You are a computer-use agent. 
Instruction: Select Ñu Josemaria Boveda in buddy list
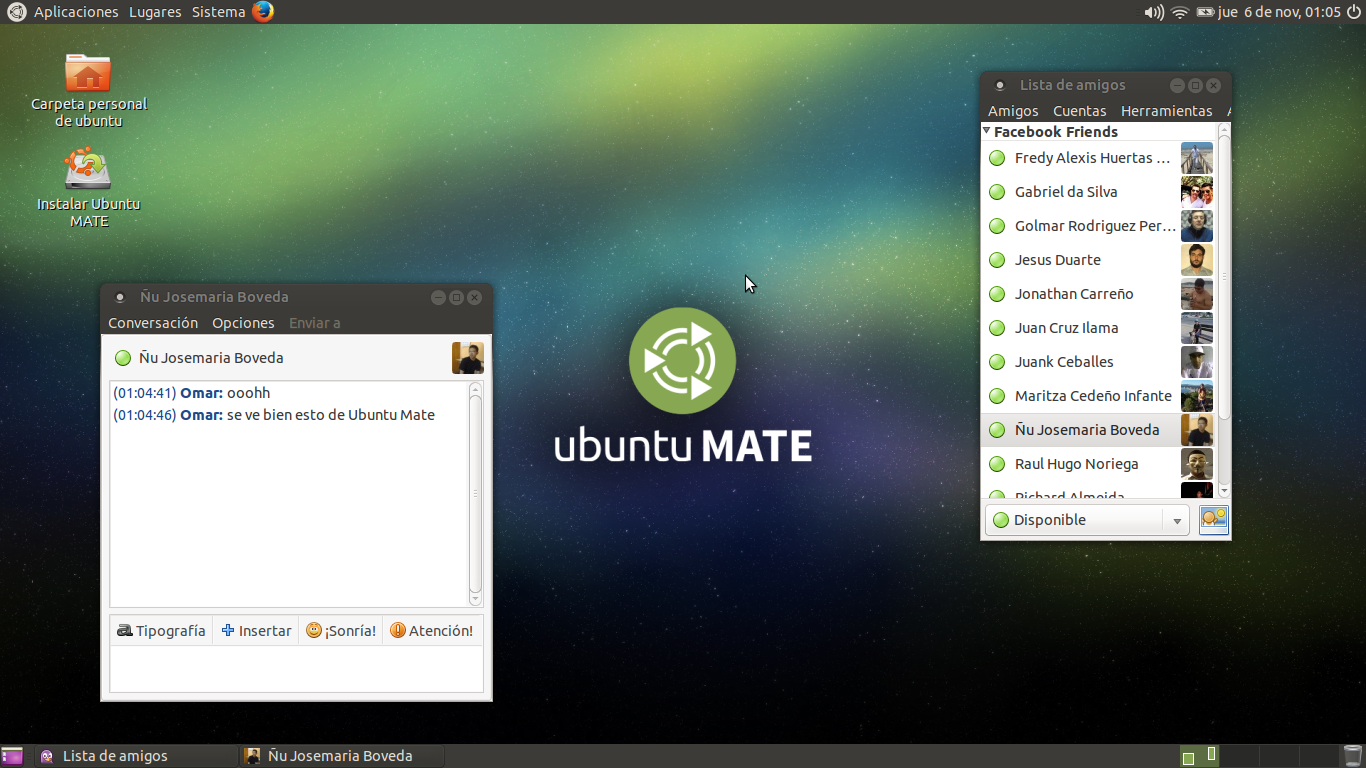point(1098,430)
